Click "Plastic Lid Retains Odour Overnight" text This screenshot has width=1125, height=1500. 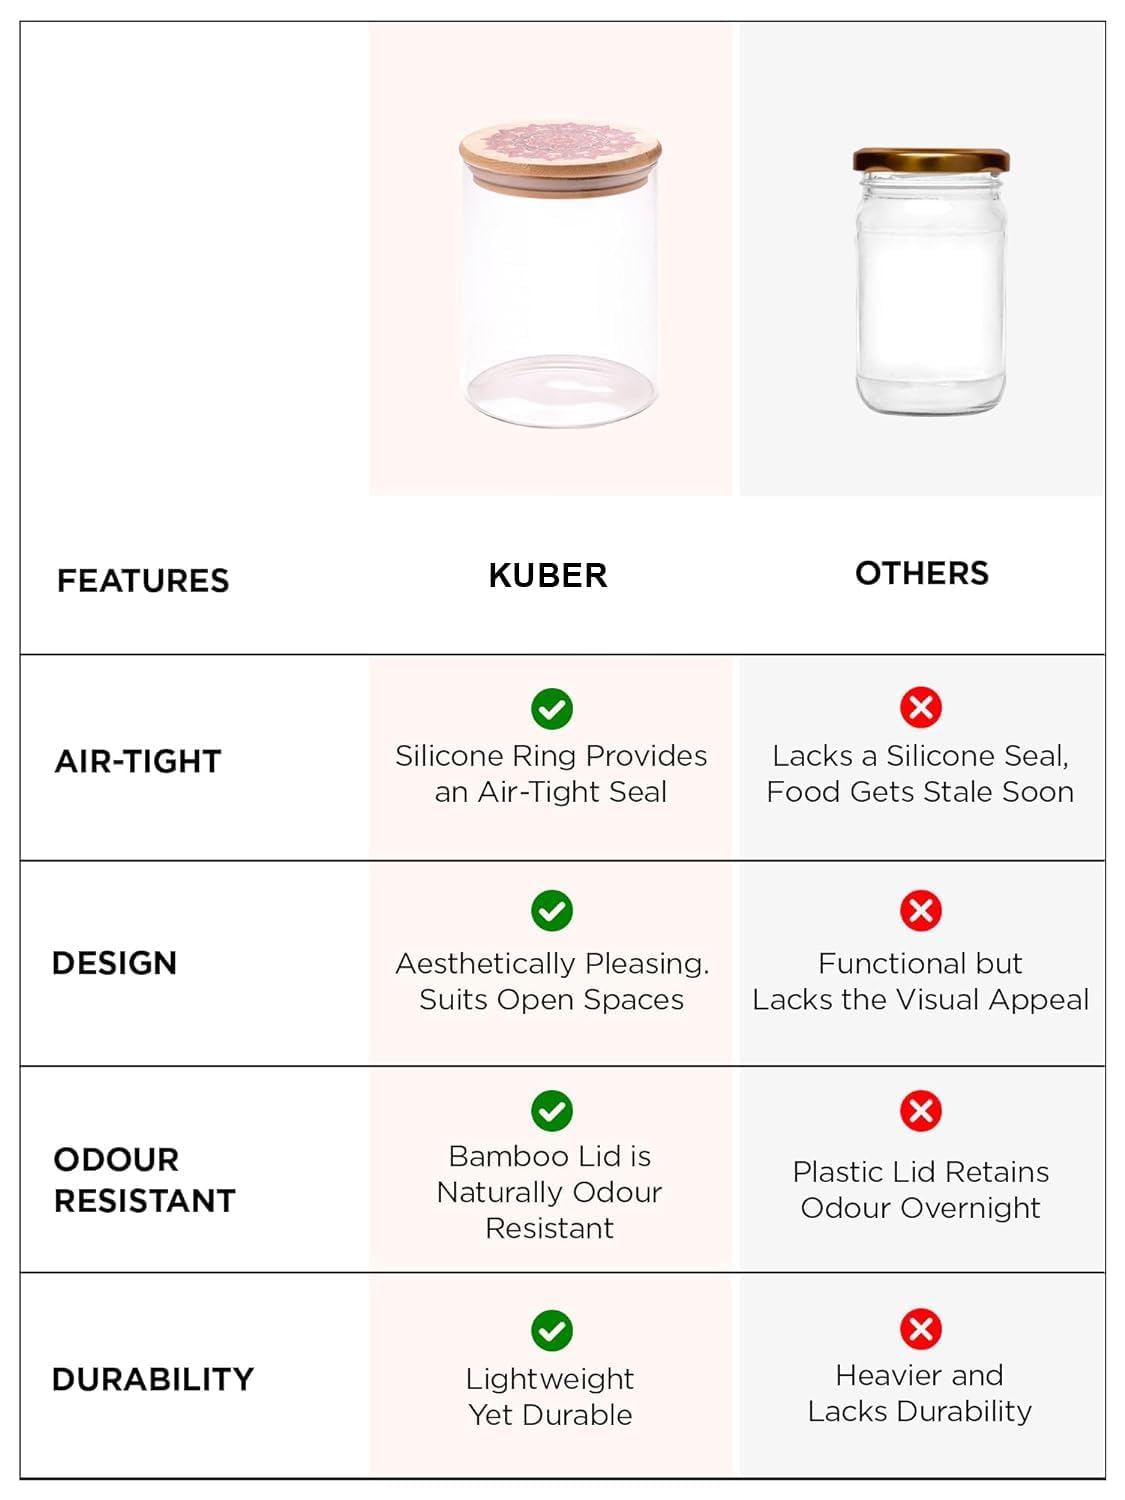point(920,1190)
